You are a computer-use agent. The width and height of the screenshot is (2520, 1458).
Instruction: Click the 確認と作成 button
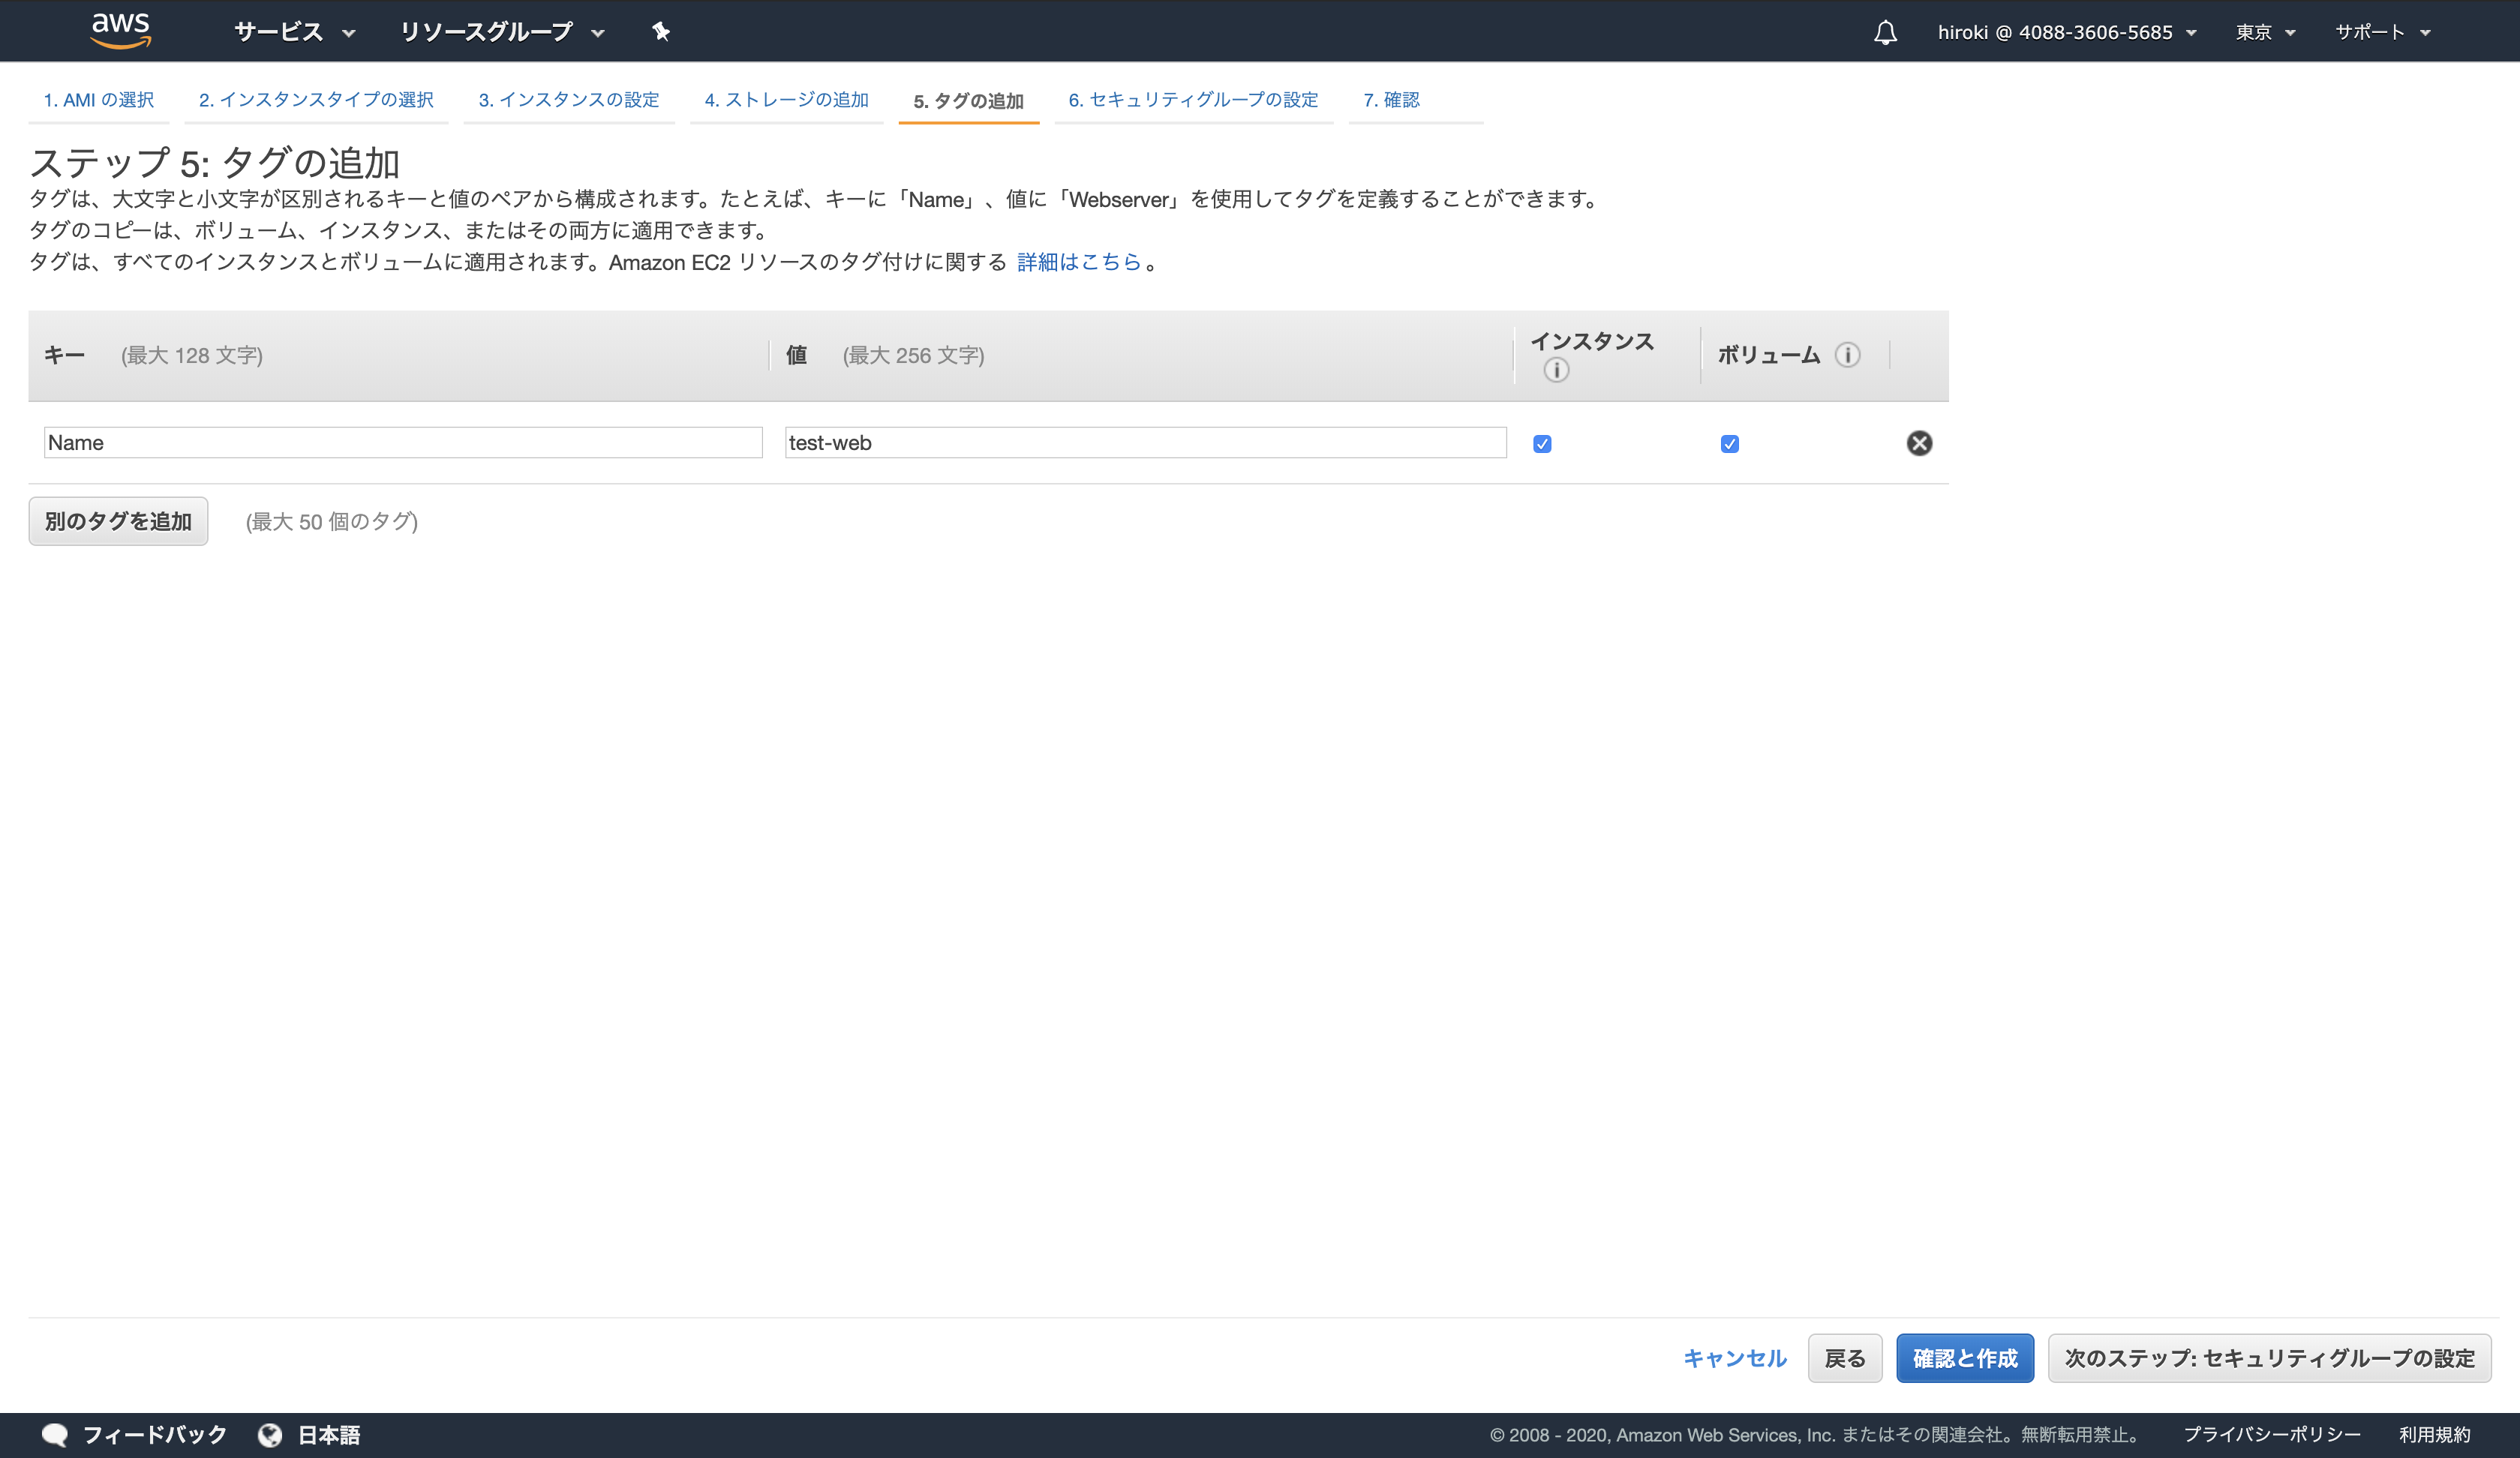(1964, 1358)
